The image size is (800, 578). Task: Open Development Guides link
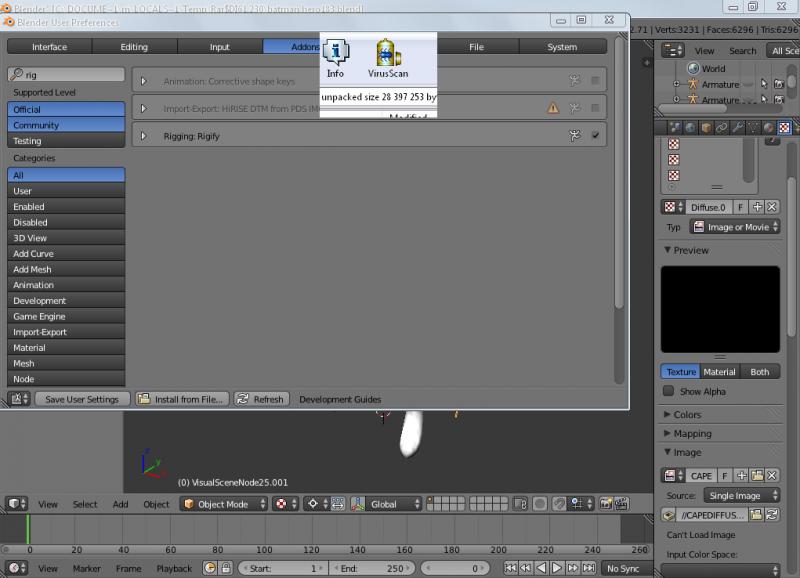340,399
